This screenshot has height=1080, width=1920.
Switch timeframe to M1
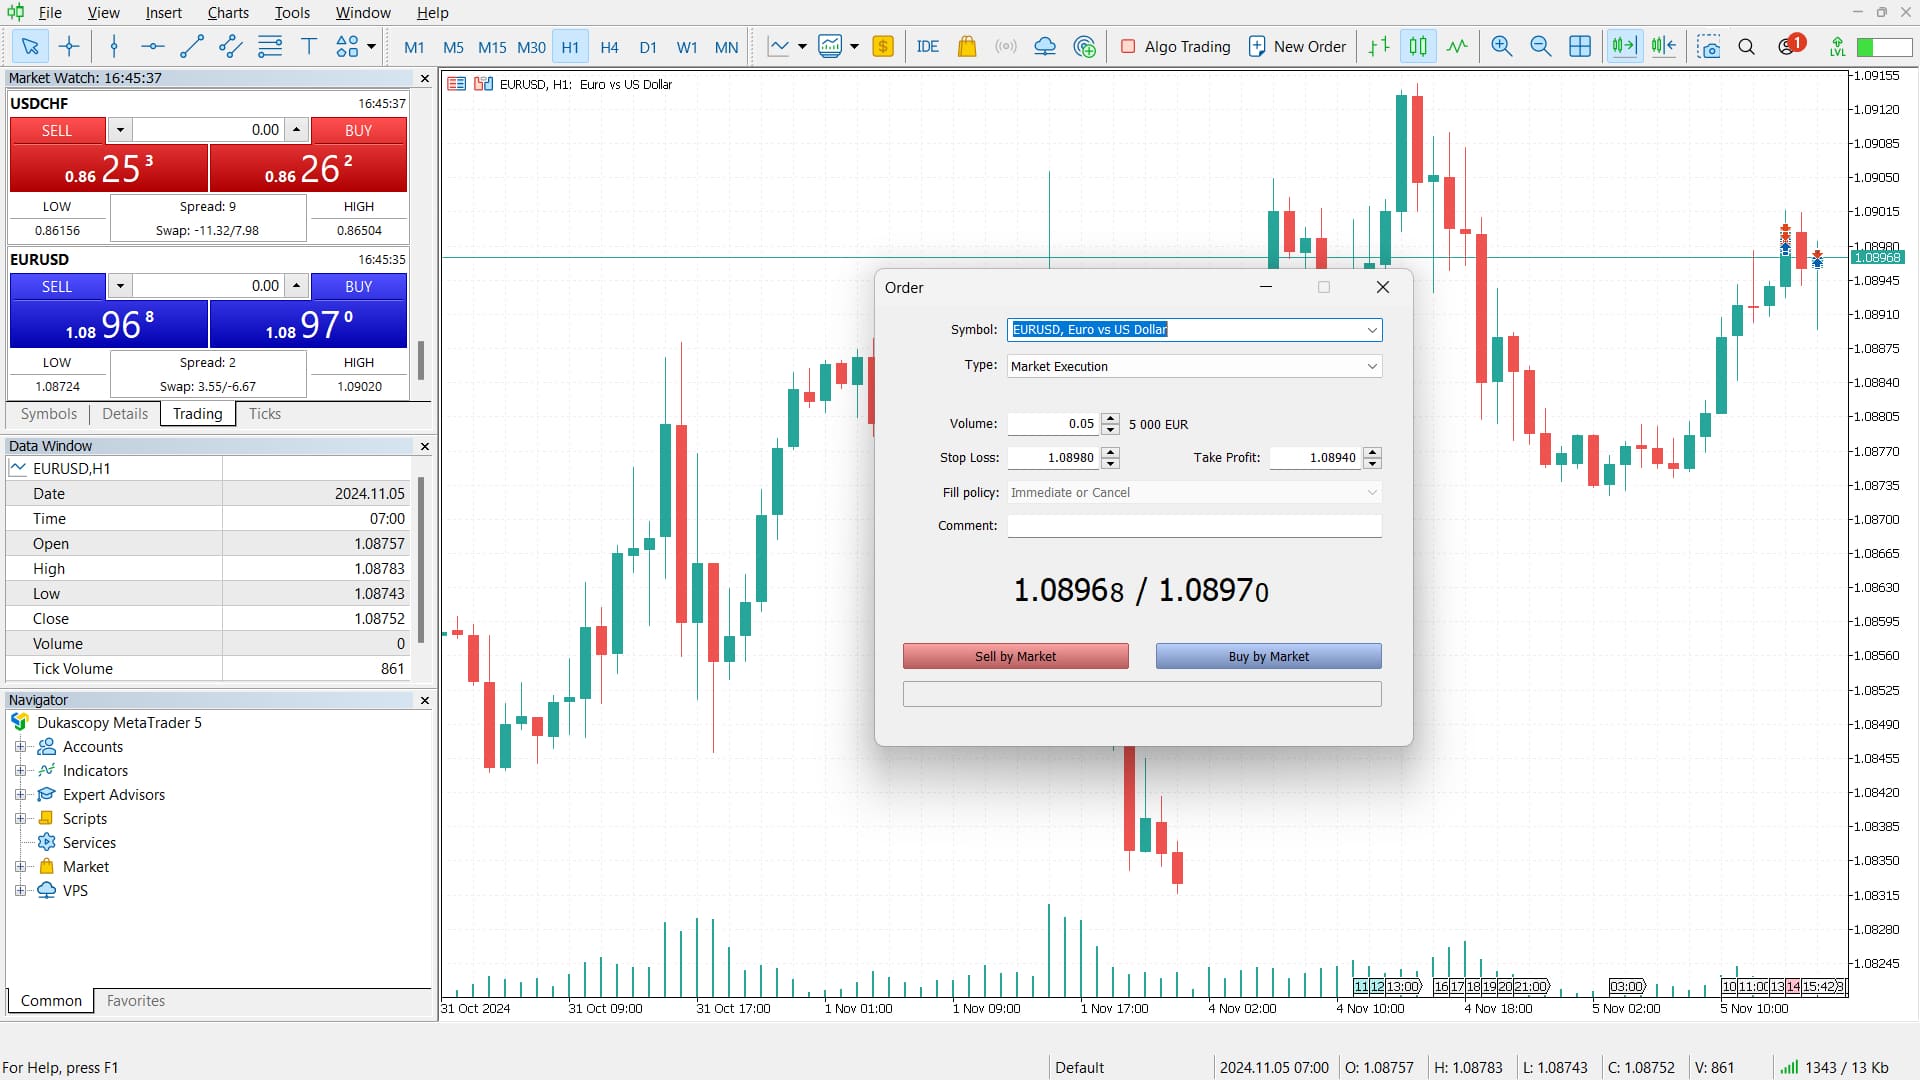pyautogui.click(x=414, y=47)
